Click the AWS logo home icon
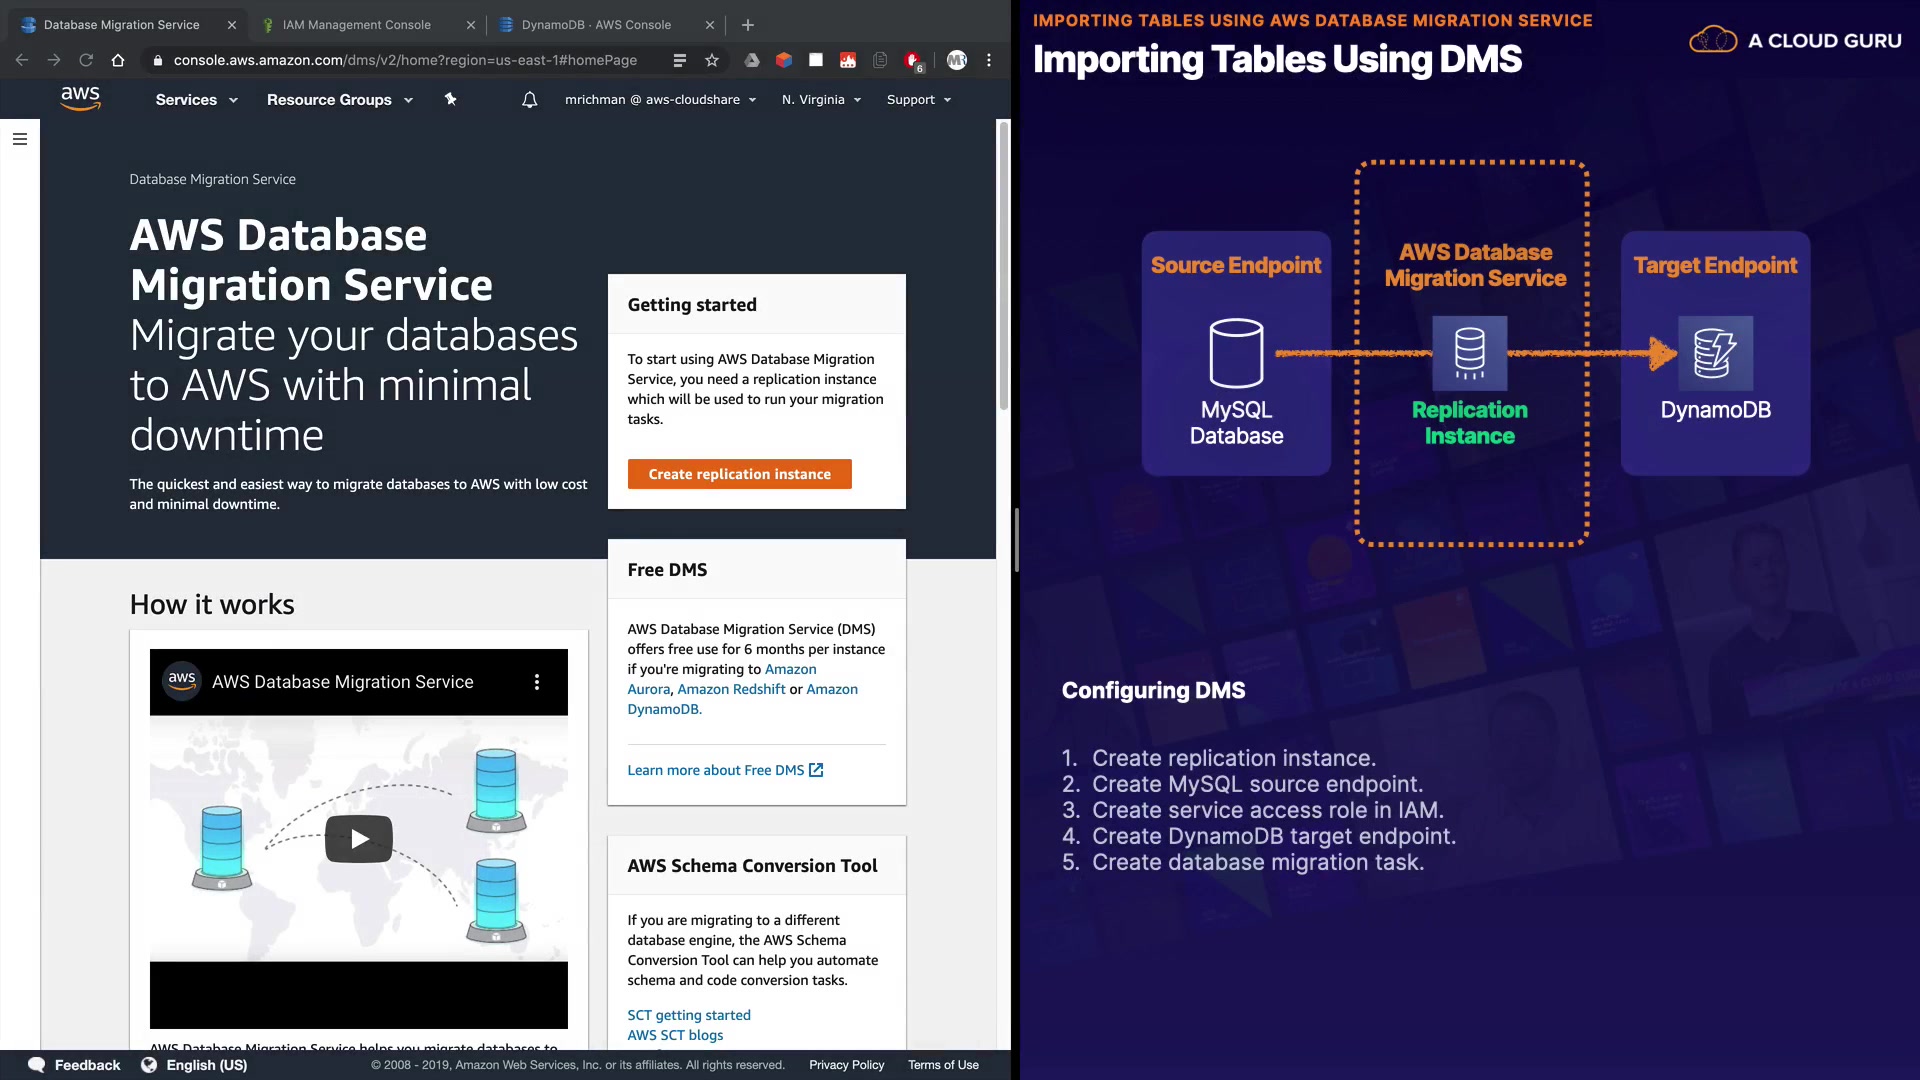This screenshot has height=1080, width=1920. click(80, 98)
